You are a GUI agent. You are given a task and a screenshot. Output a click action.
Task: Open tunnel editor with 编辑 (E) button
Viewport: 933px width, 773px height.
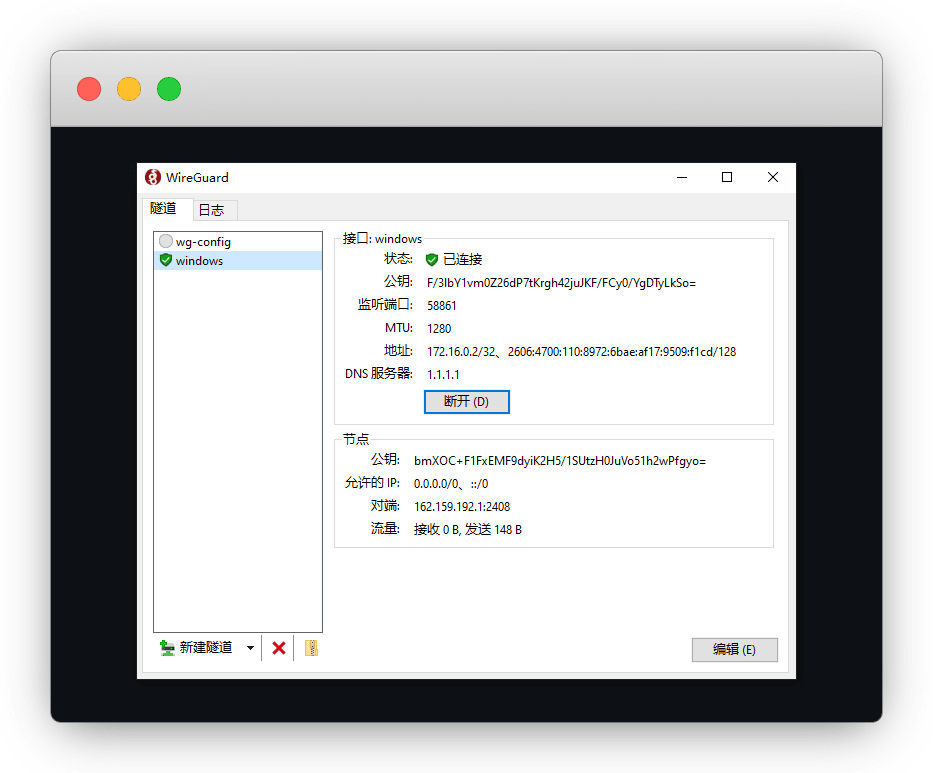(734, 649)
